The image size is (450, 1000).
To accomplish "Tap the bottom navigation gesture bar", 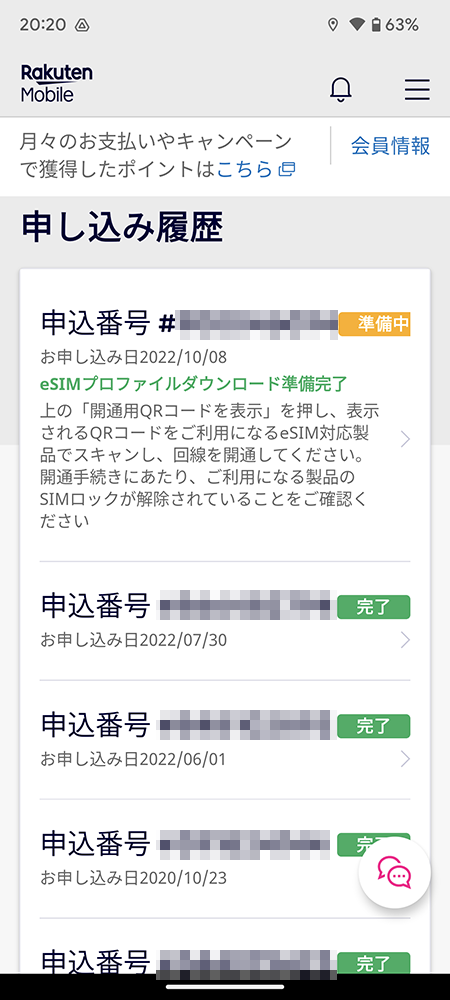I will 225,987.
